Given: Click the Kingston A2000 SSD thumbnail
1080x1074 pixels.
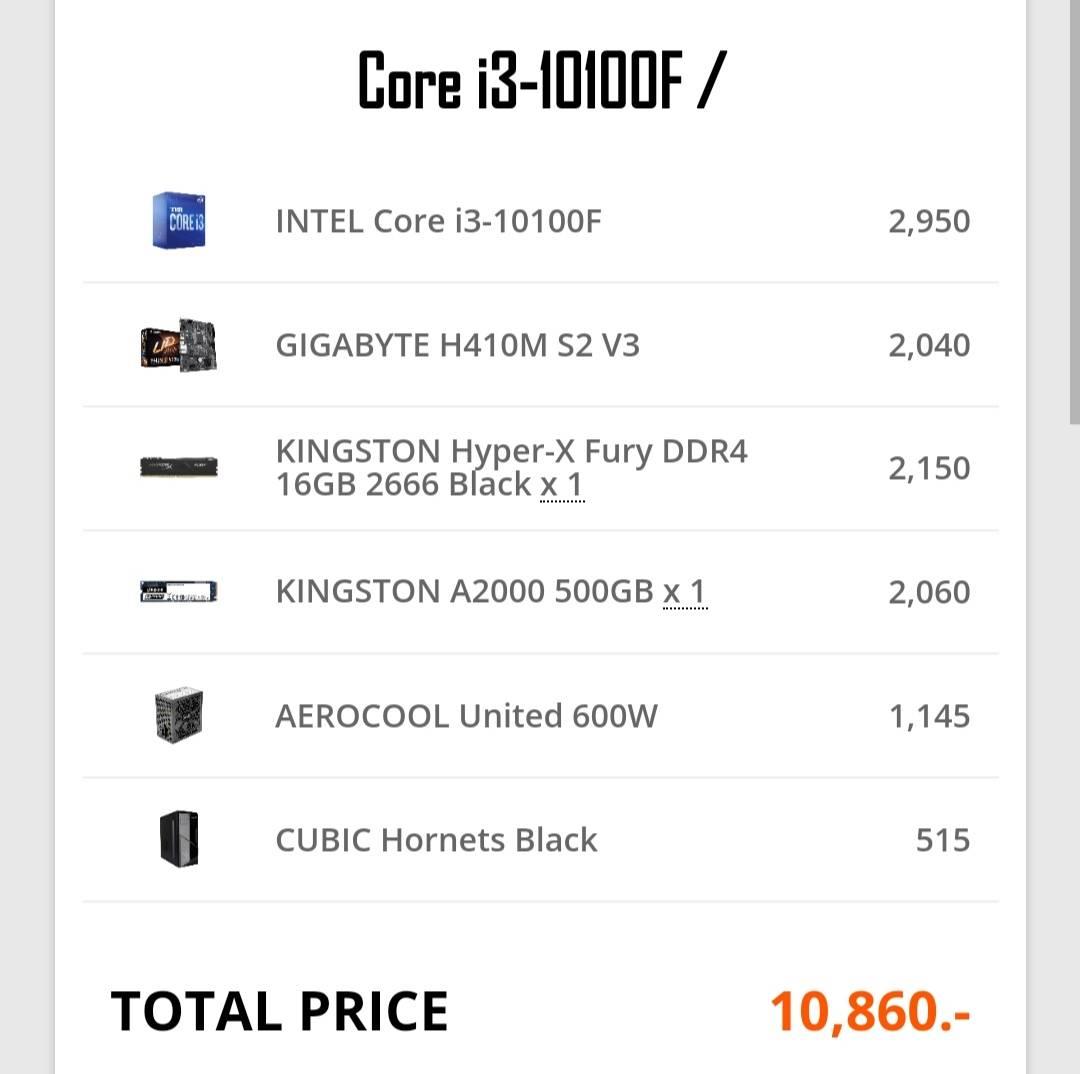Looking at the screenshot, I should pos(179,591).
